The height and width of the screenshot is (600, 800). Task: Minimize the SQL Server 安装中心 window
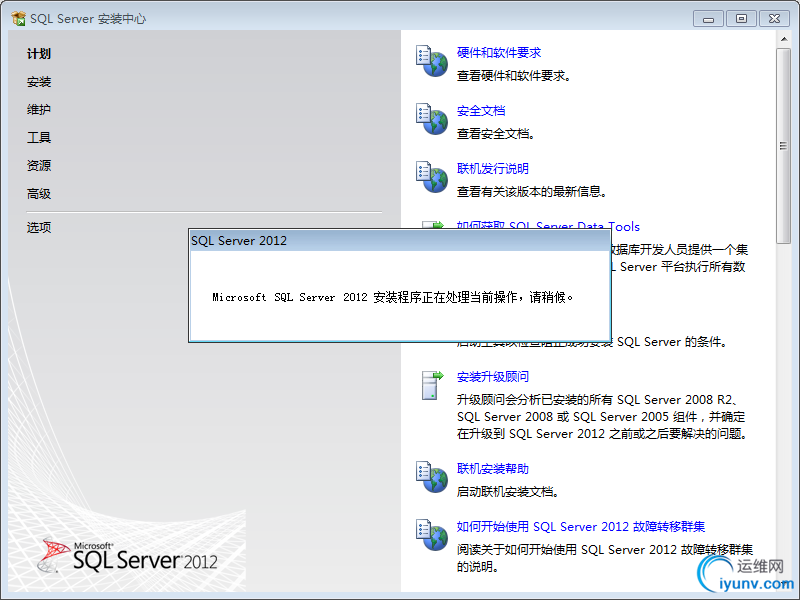tap(708, 19)
